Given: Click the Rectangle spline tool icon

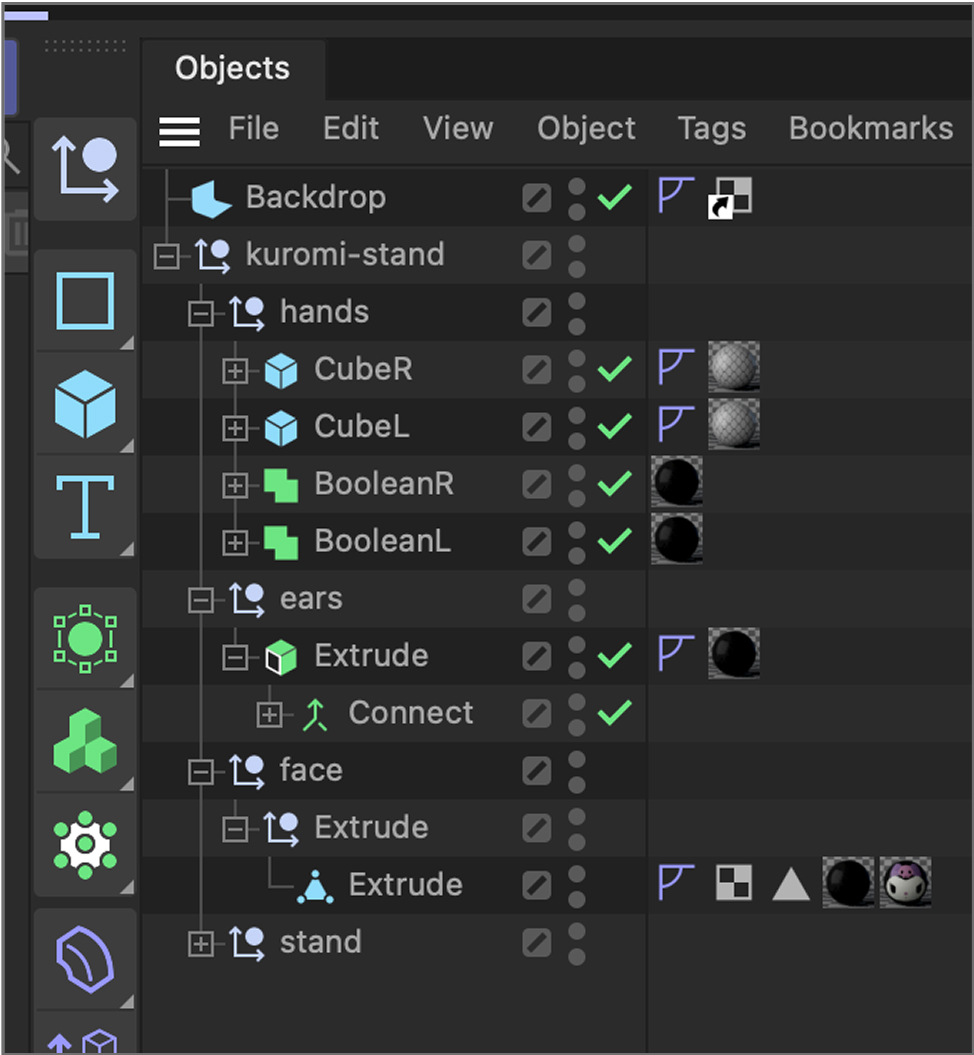Looking at the screenshot, I should 85,299.
